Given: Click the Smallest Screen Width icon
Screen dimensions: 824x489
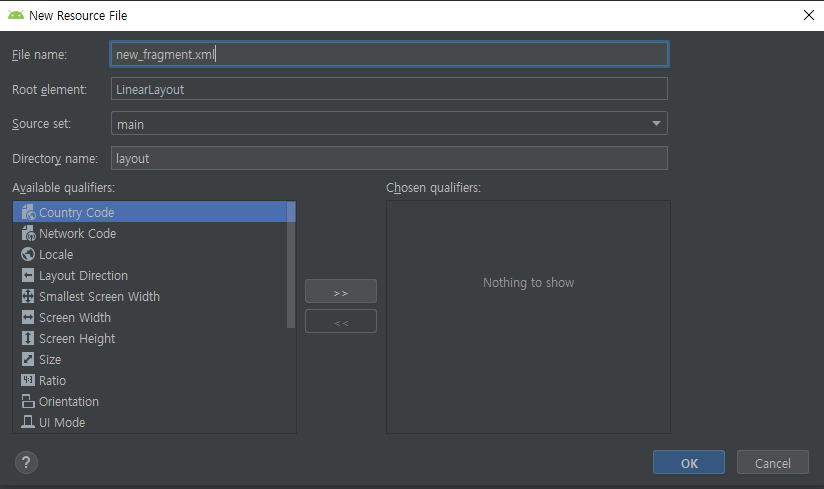Looking at the screenshot, I should click(x=28, y=296).
